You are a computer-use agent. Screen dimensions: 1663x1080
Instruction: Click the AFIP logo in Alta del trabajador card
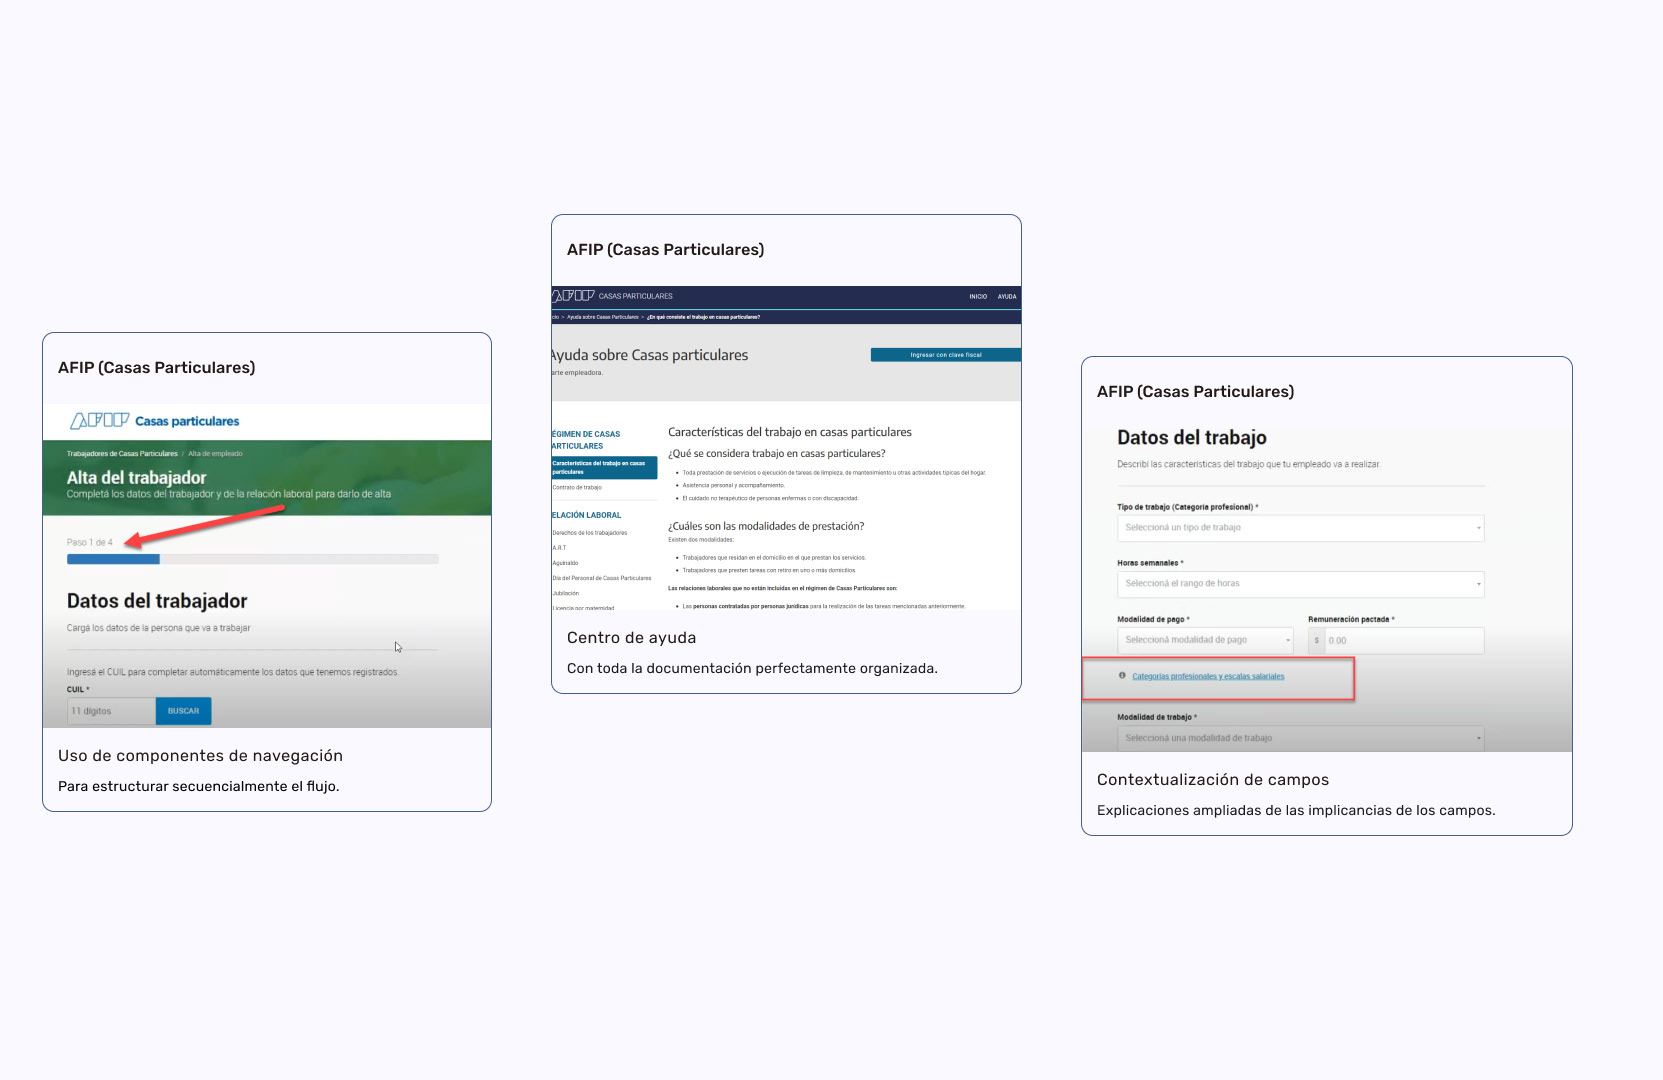pos(99,421)
